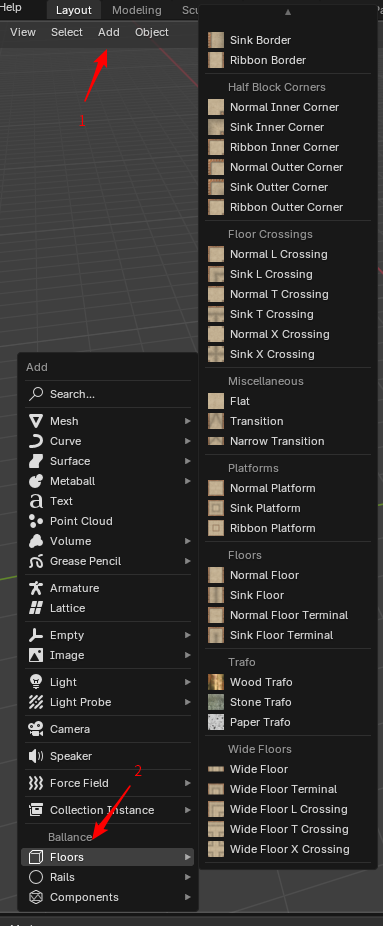383x926 pixels.
Task: Click the Wide Floor X Crossing icon
Action: click(x=216, y=849)
